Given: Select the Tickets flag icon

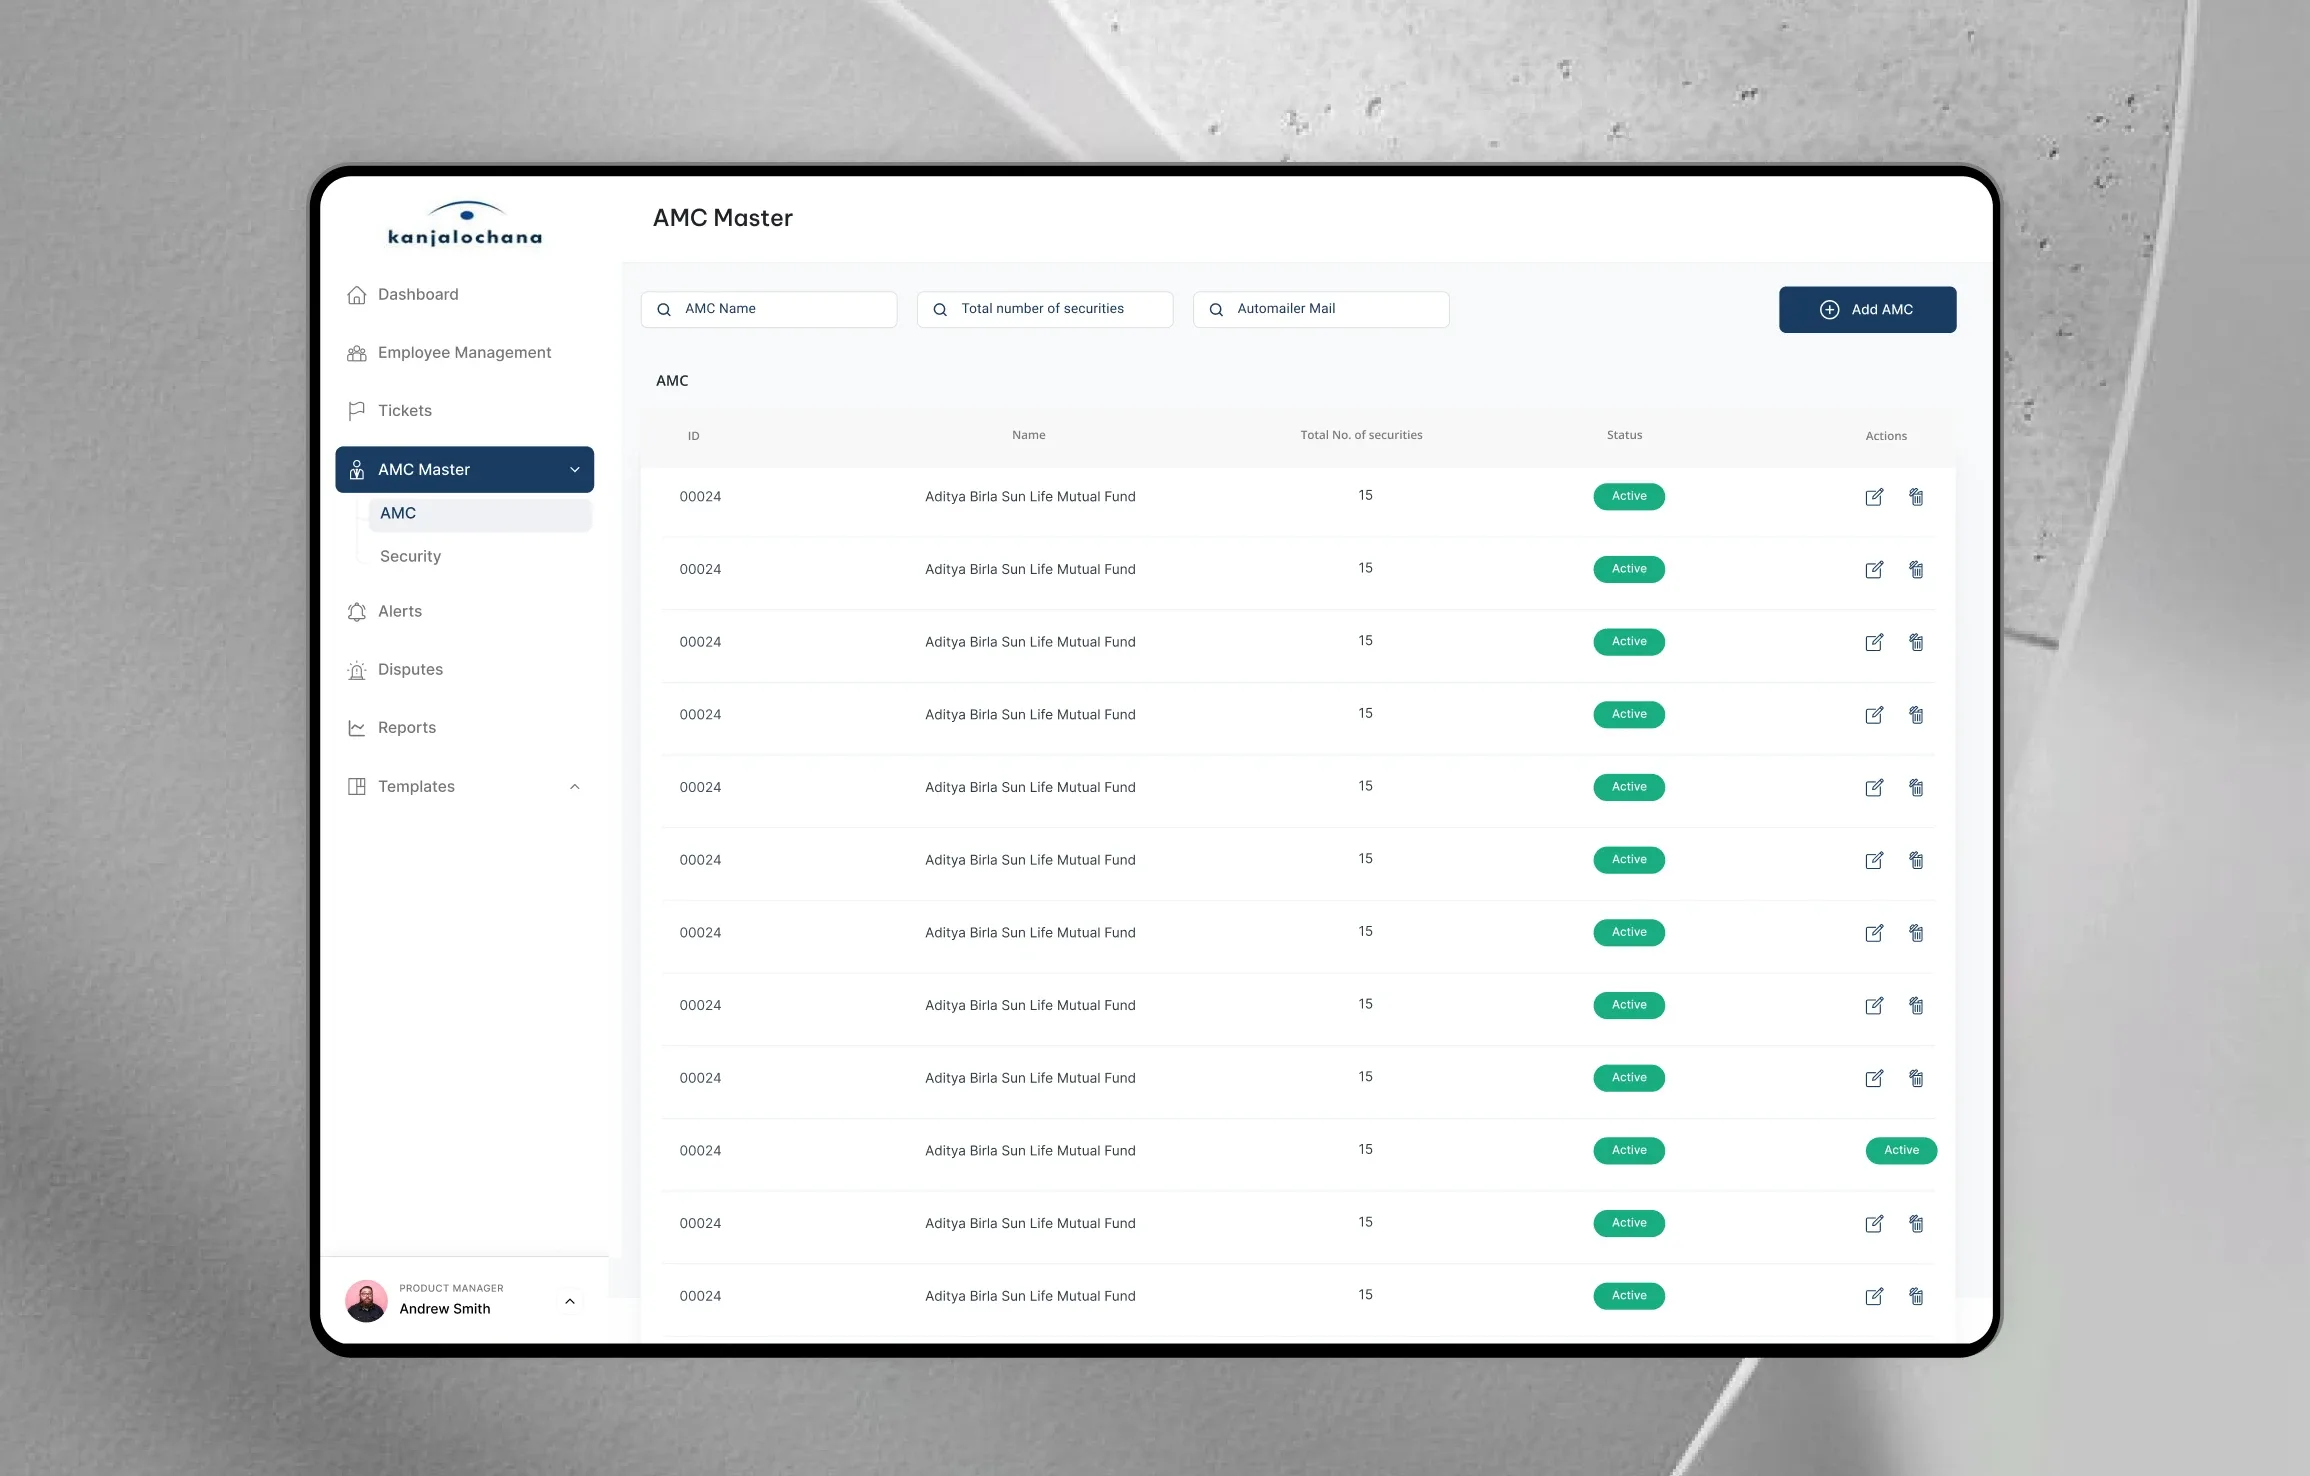Looking at the screenshot, I should 356,411.
